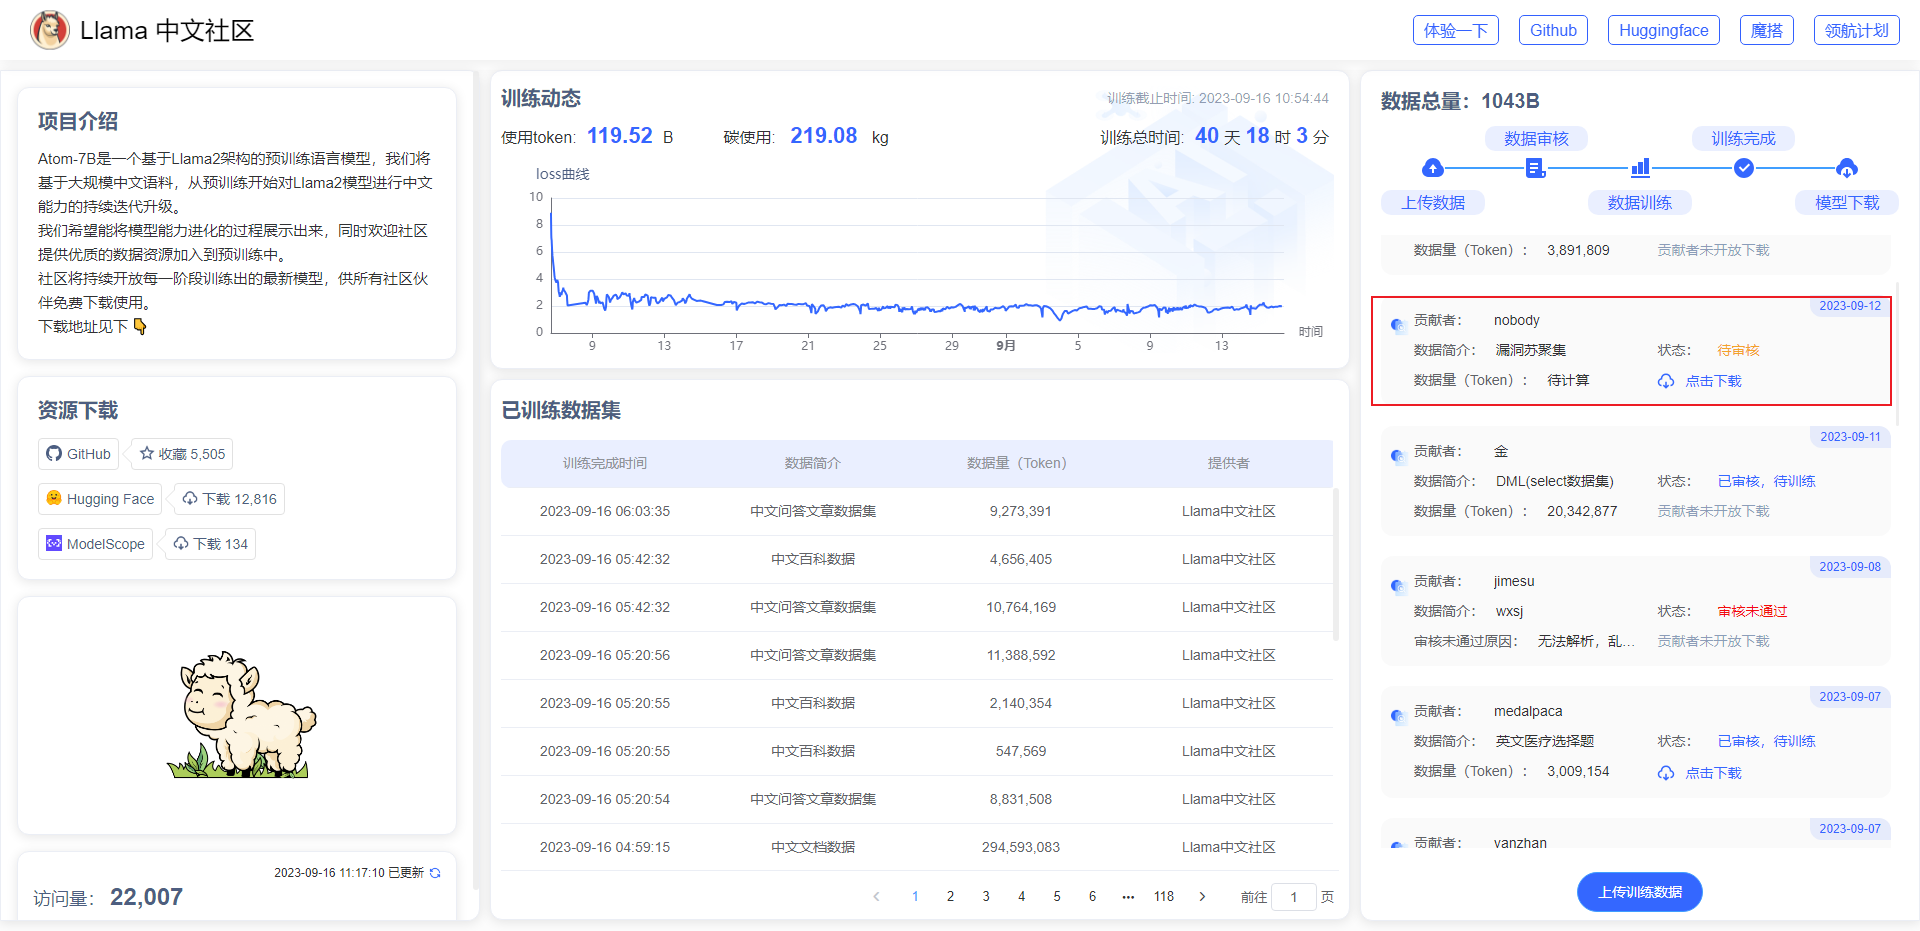1920x931 pixels.
Task: Click the data training bar chart icon
Action: 1640,168
